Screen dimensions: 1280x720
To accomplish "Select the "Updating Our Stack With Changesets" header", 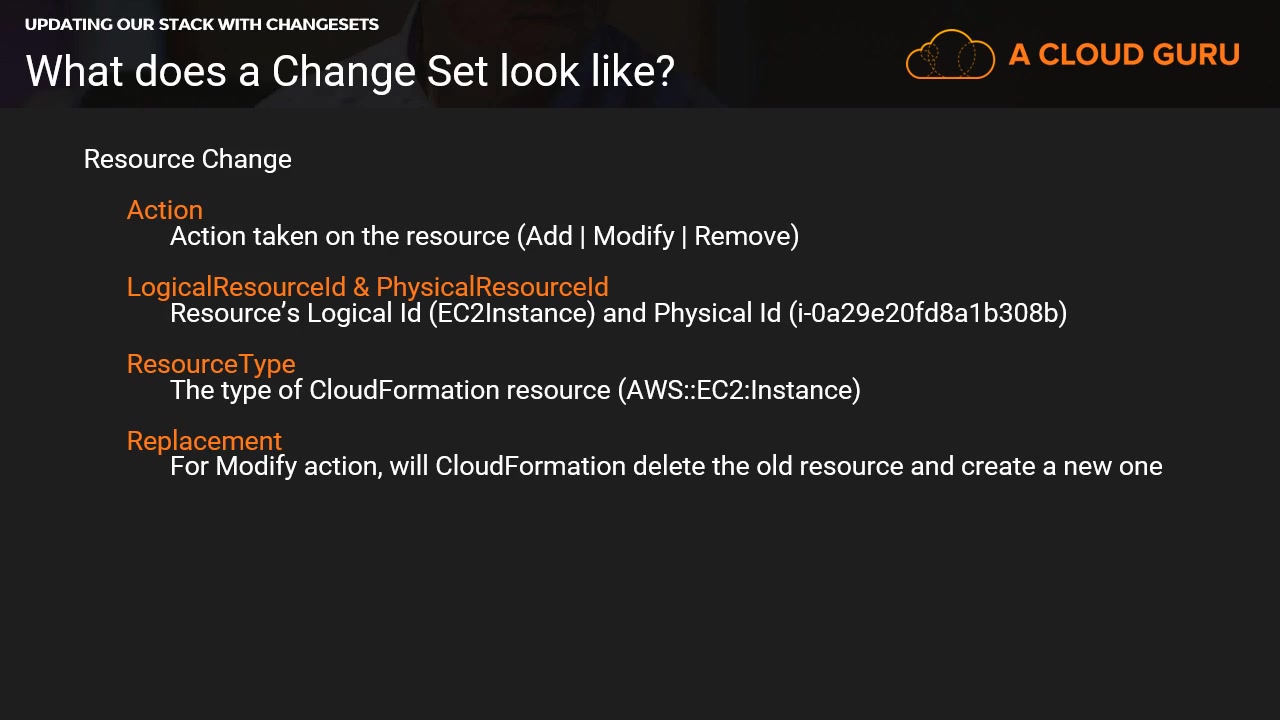I will coord(202,24).
